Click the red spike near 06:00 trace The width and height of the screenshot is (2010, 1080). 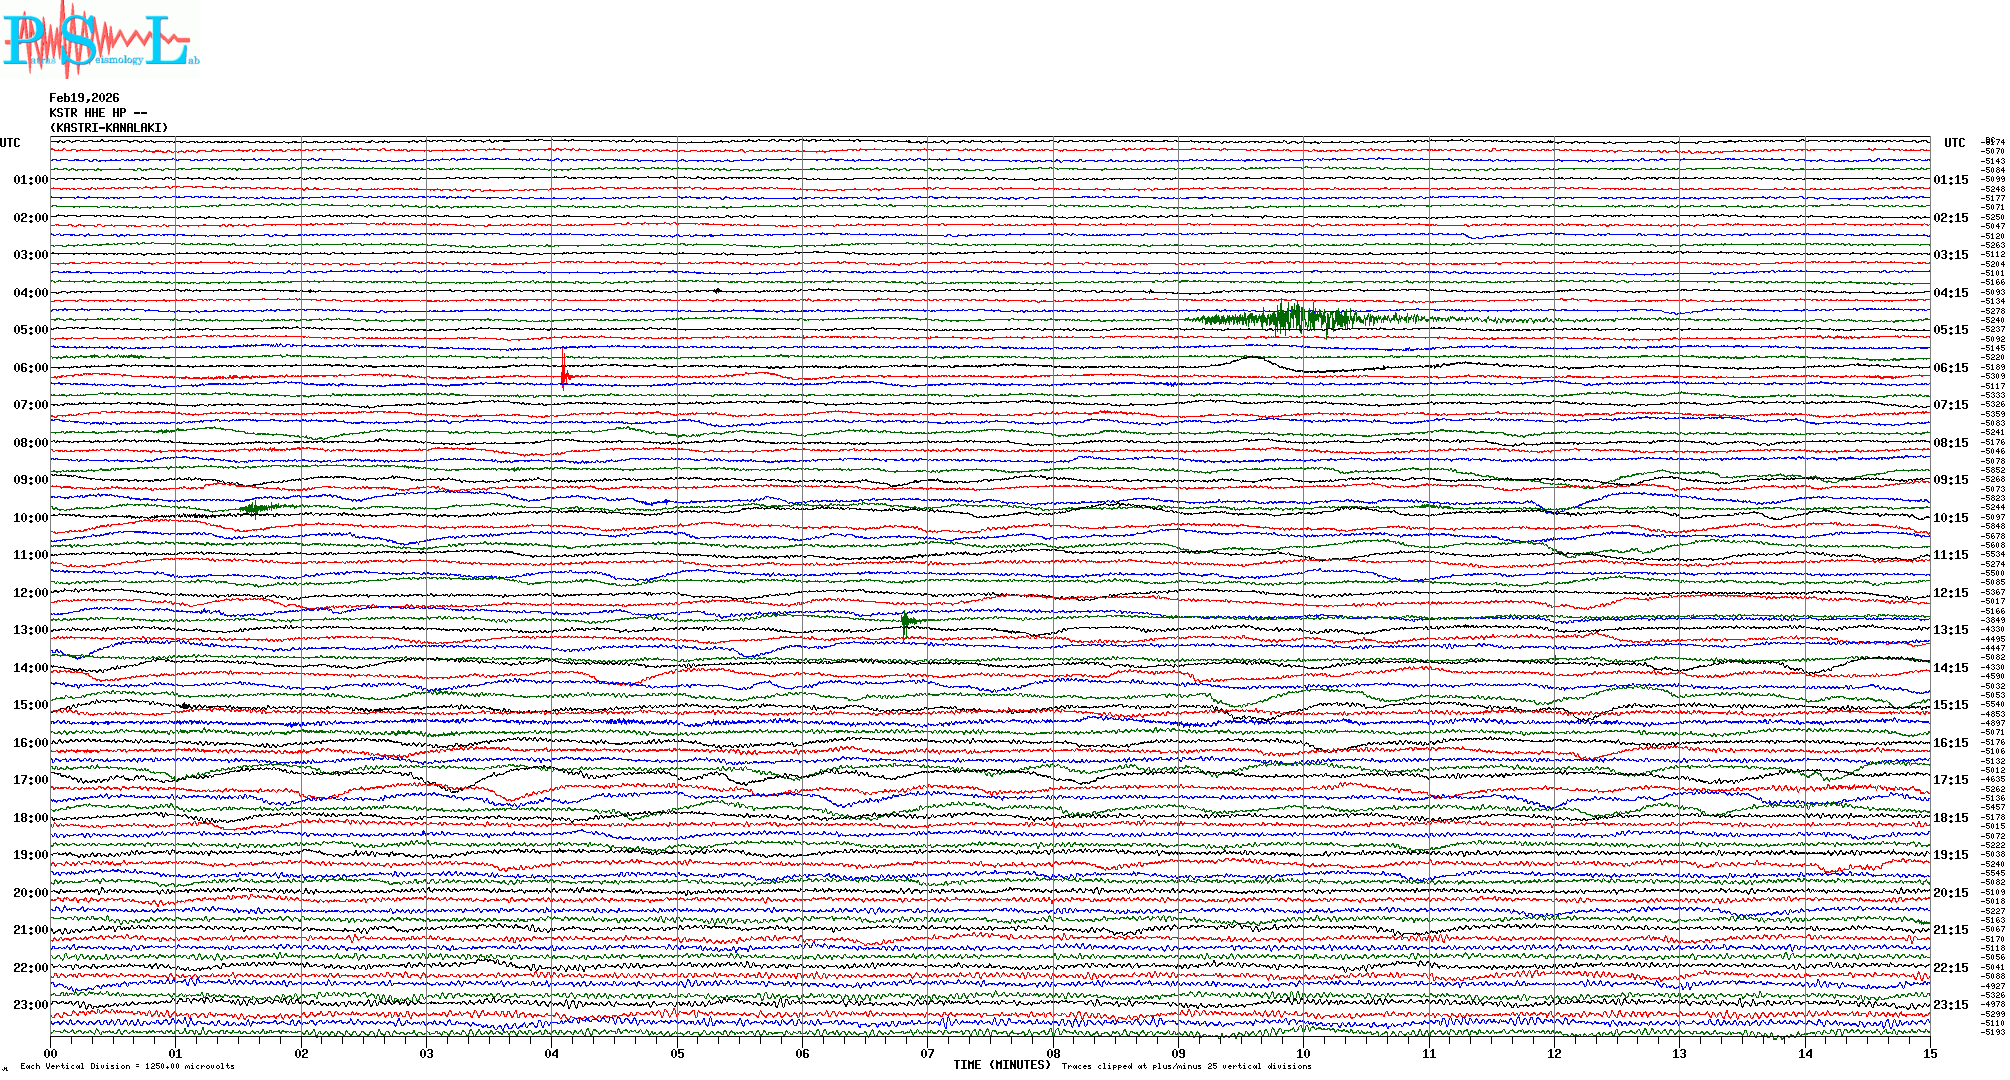click(x=564, y=370)
